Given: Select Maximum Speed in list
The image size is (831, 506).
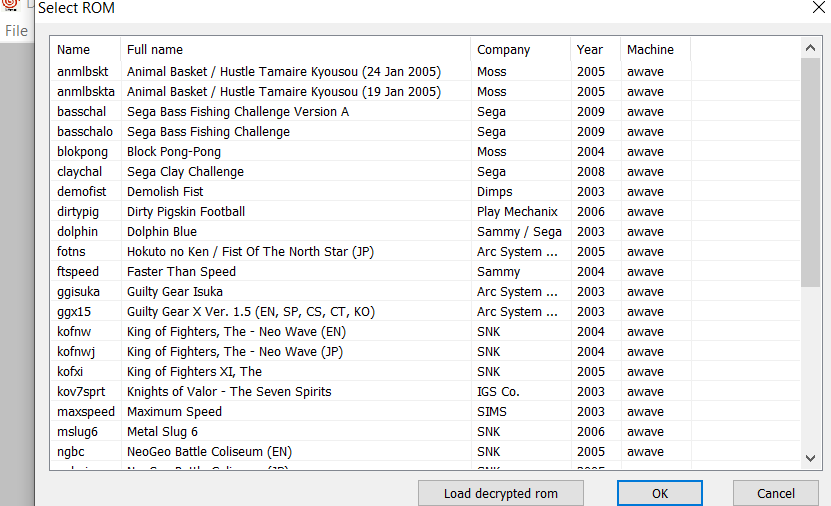Looking at the screenshot, I should pos(425,412).
